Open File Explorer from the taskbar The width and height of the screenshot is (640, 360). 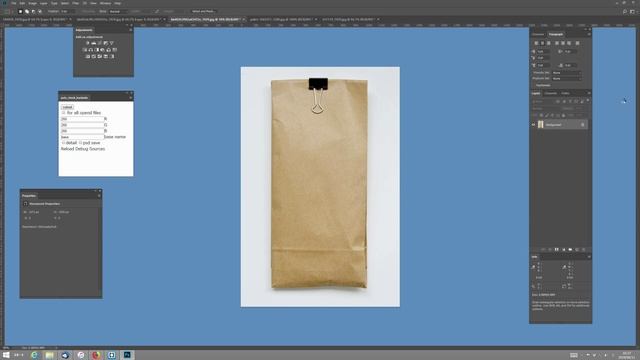pos(50,355)
